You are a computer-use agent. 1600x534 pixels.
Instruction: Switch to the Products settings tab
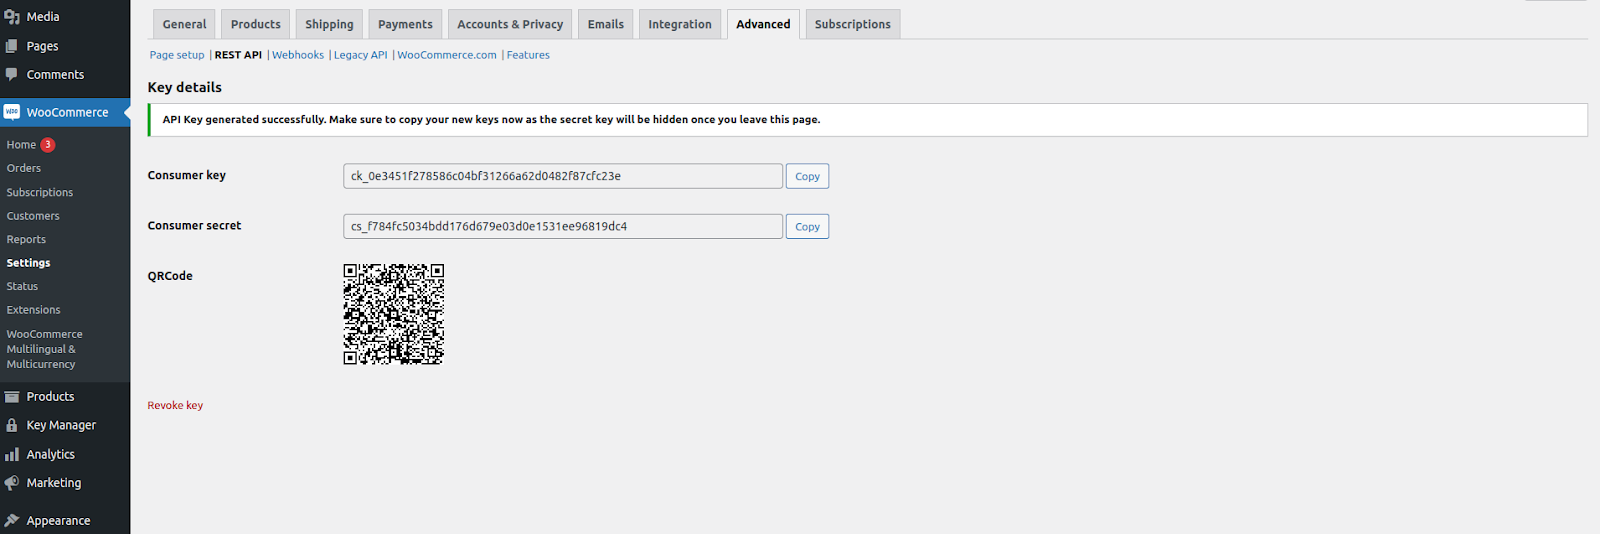[x=256, y=24]
